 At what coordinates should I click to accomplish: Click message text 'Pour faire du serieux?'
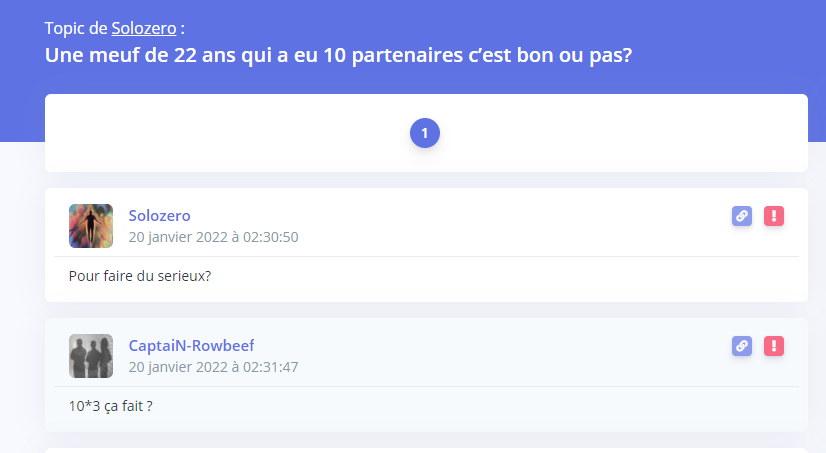[x=140, y=276]
